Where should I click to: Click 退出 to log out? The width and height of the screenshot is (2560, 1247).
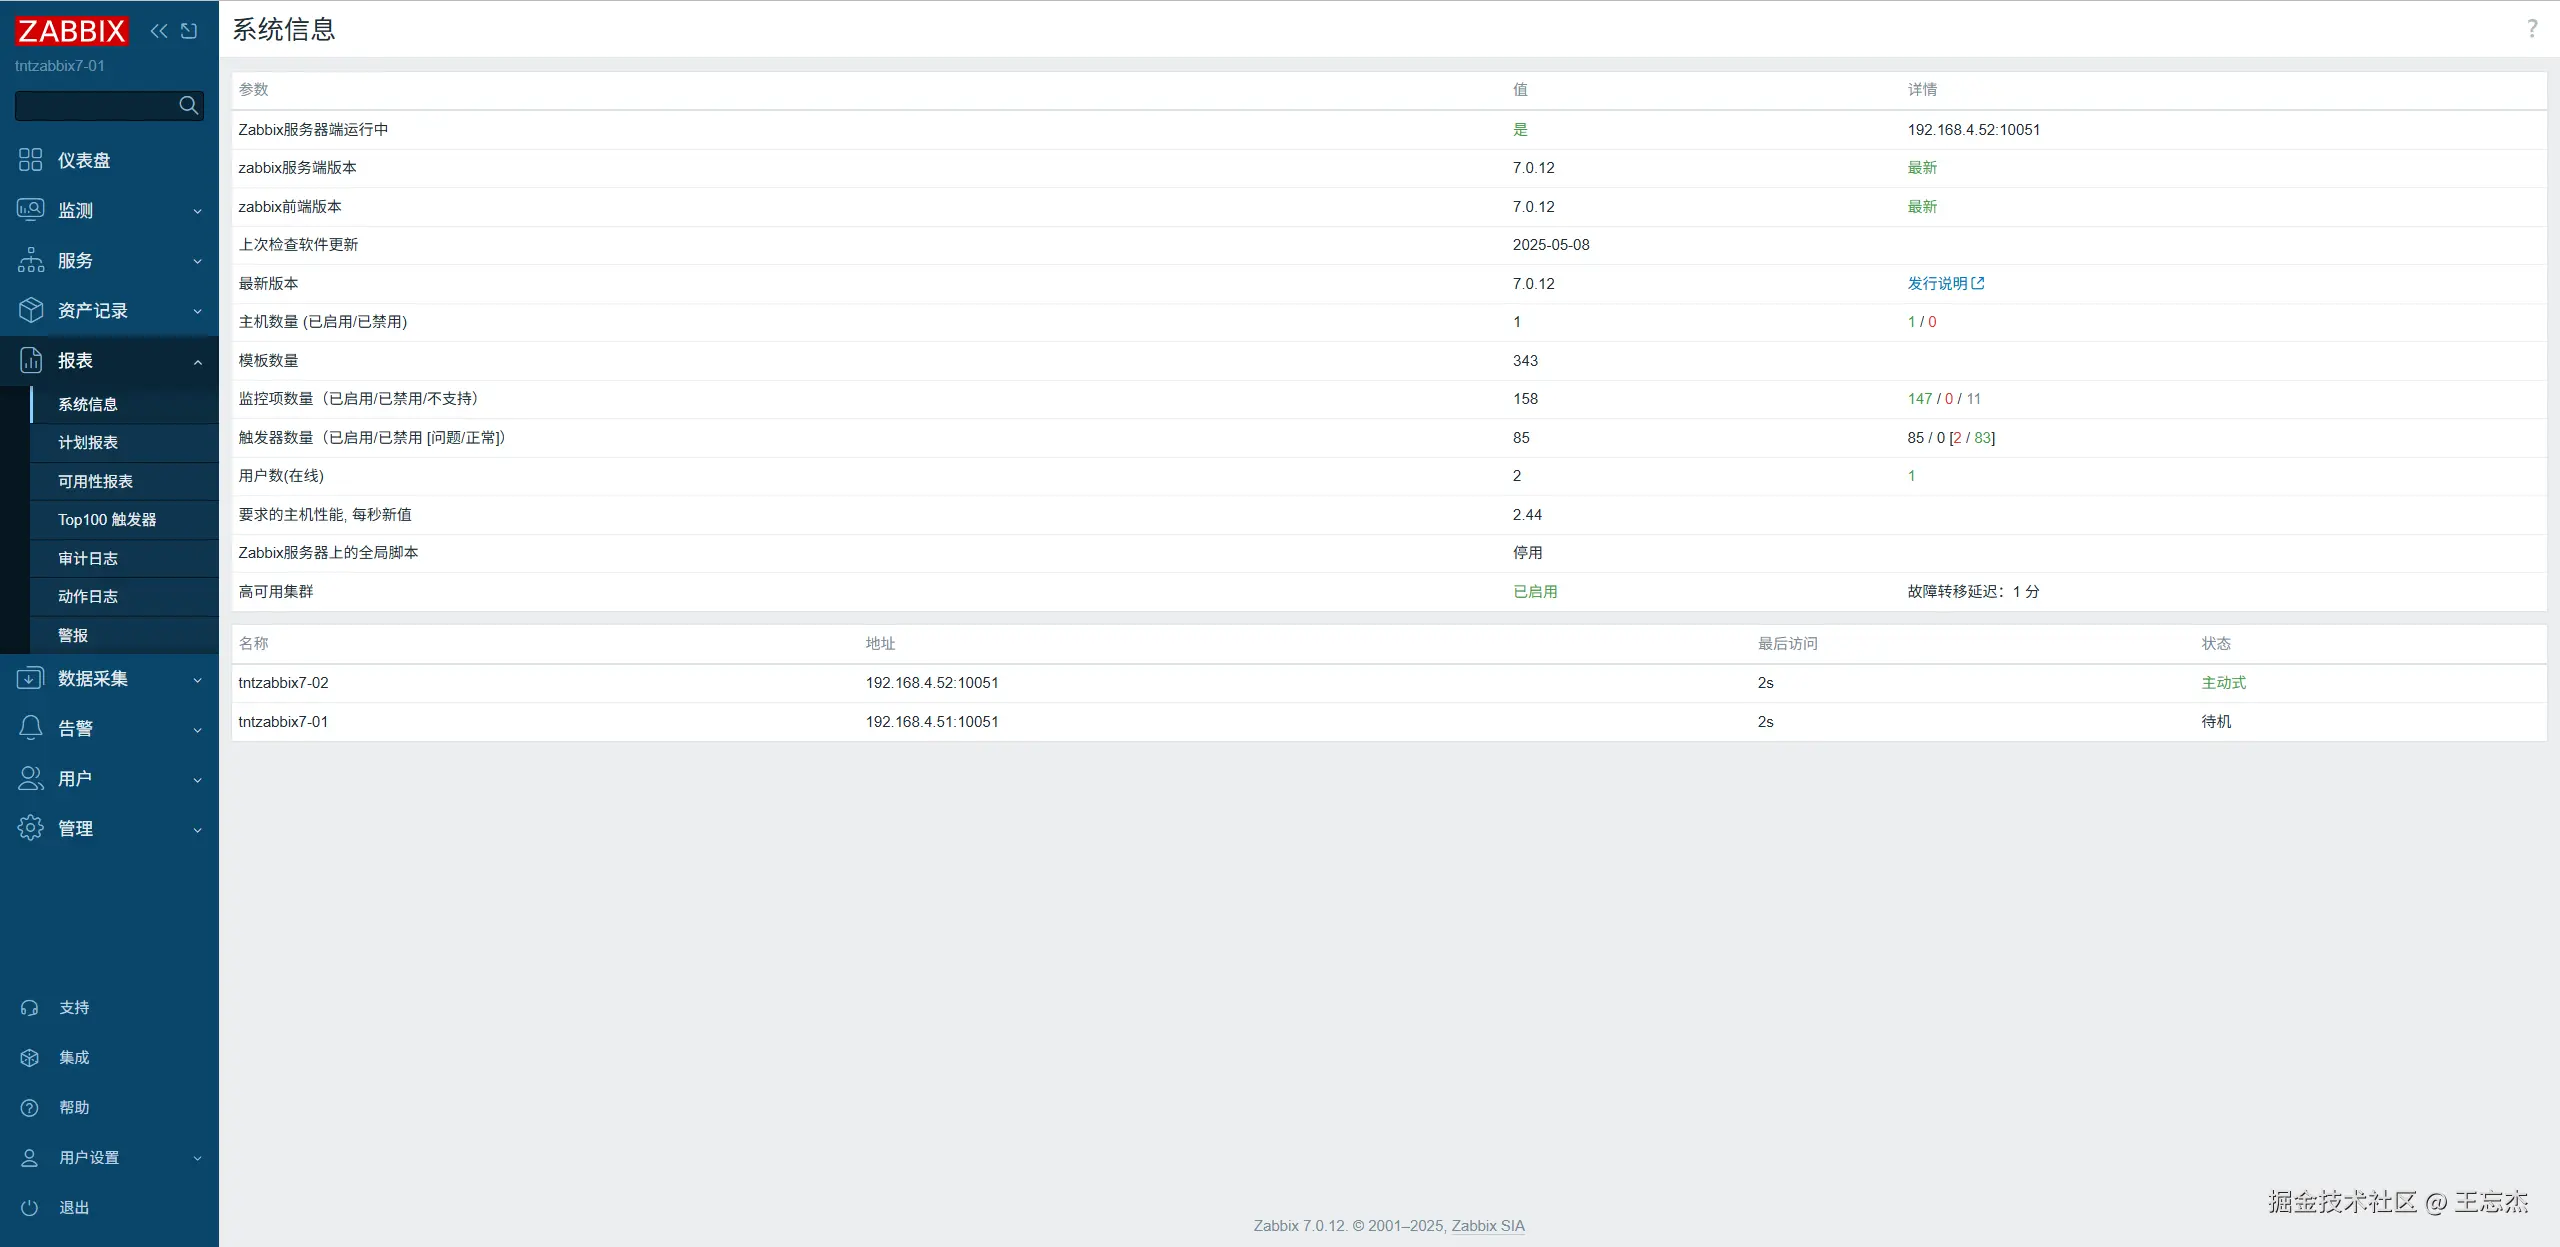click(x=74, y=1207)
